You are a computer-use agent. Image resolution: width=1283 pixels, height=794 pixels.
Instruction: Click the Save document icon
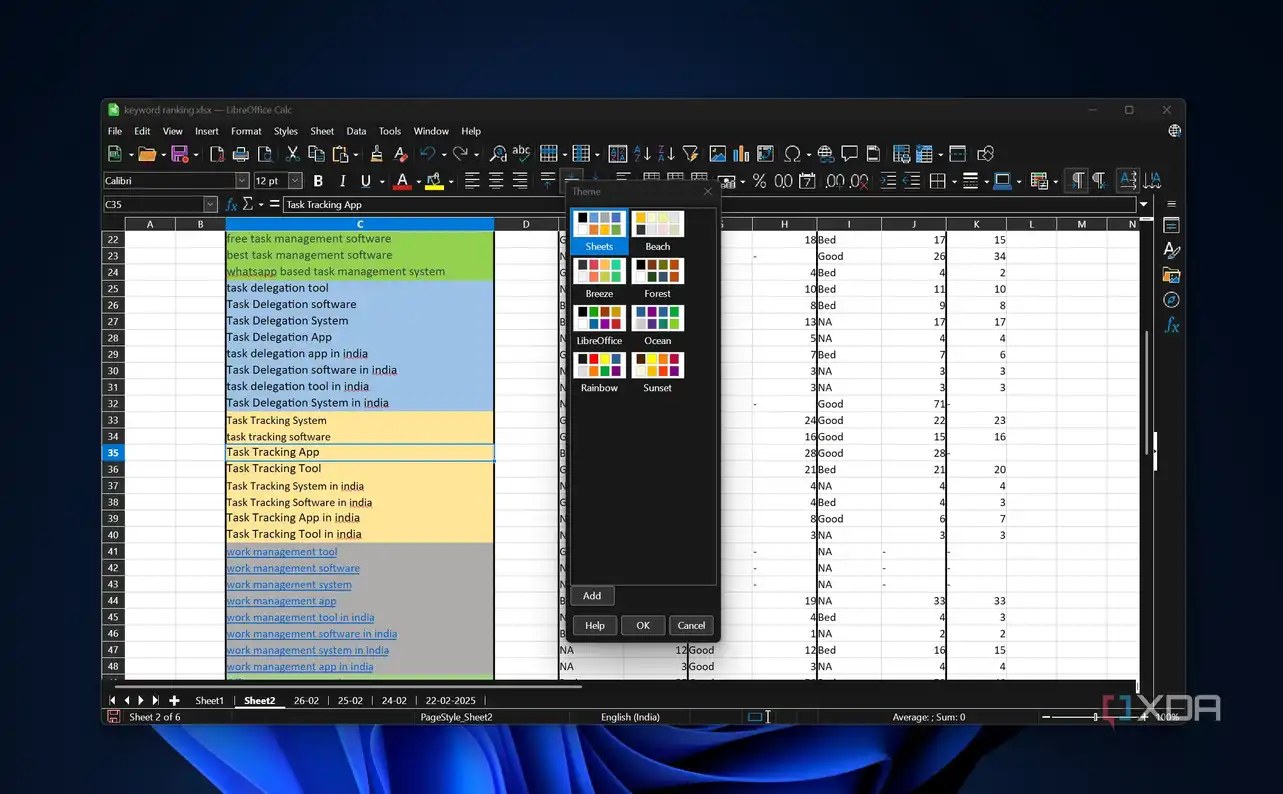pyautogui.click(x=180, y=154)
